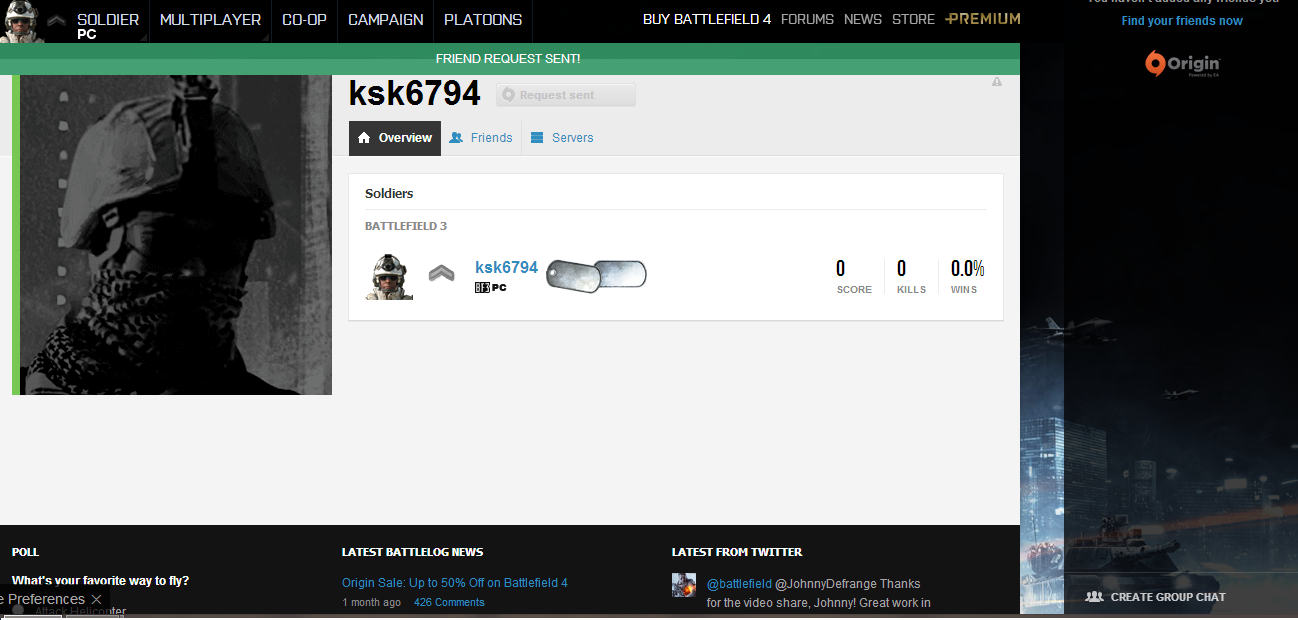Image resolution: width=1298 pixels, height=620 pixels.
Task: Click the KILLS stat value
Action: click(901, 268)
